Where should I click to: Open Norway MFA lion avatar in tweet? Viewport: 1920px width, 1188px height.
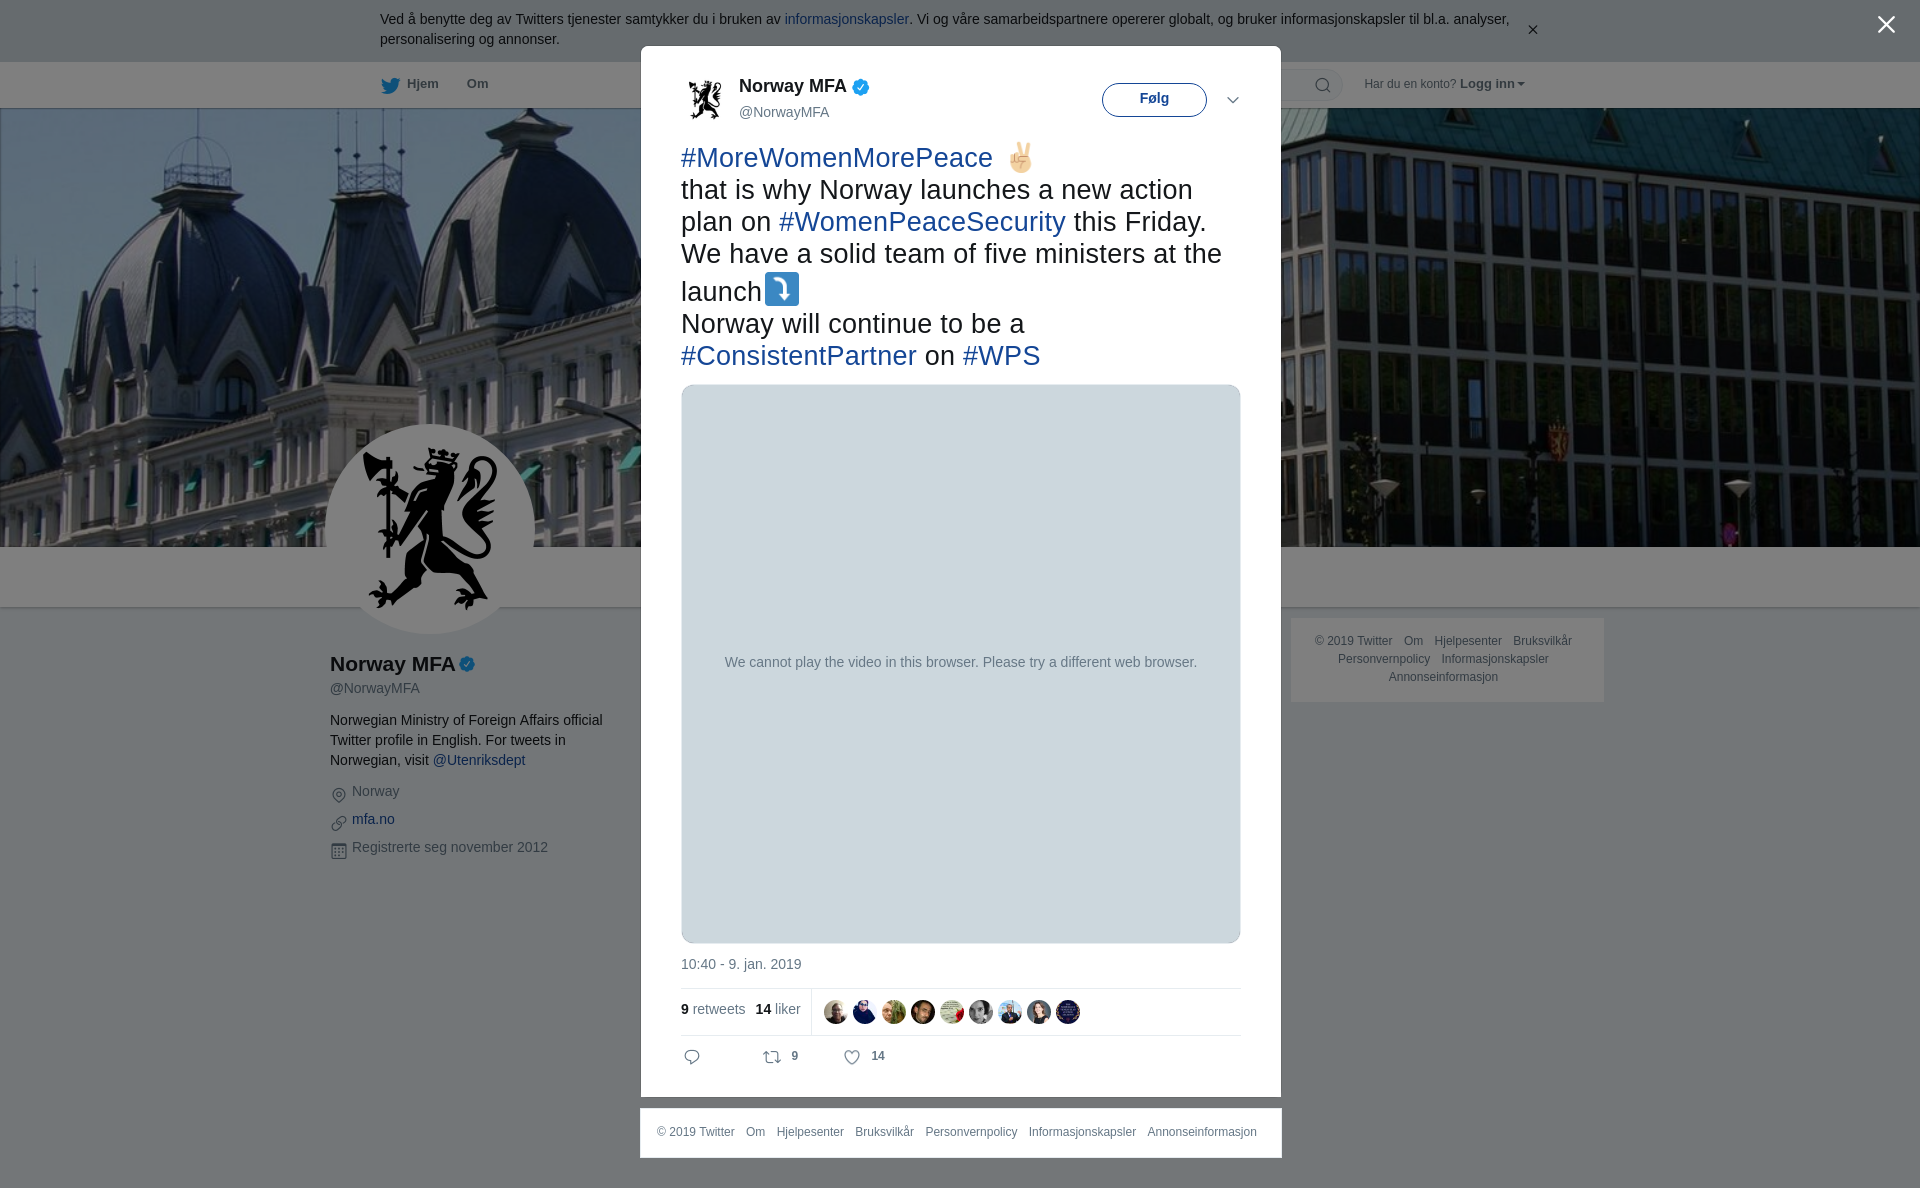[x=705, y=99]
